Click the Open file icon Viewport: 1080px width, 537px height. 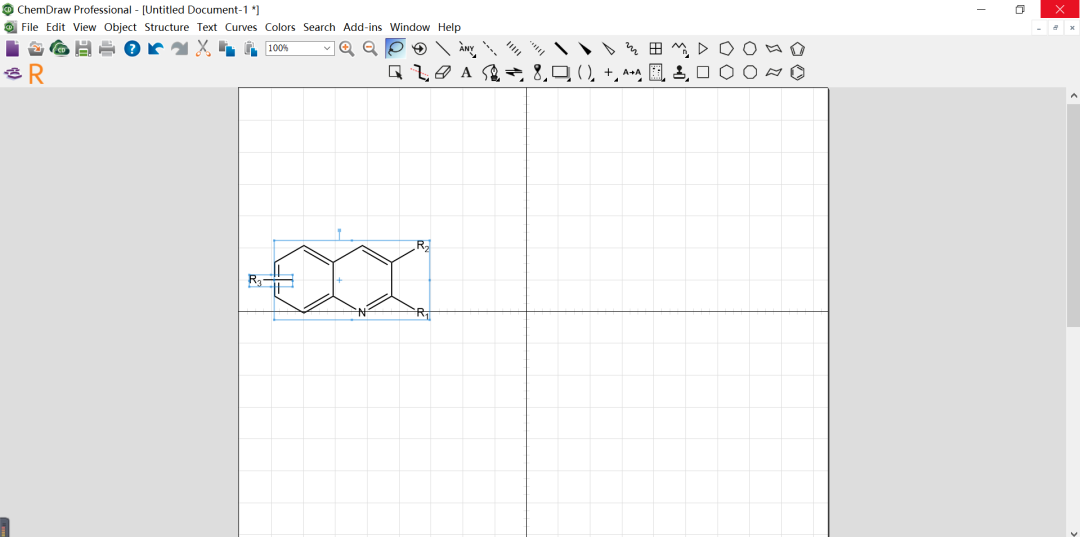point(36,48)
